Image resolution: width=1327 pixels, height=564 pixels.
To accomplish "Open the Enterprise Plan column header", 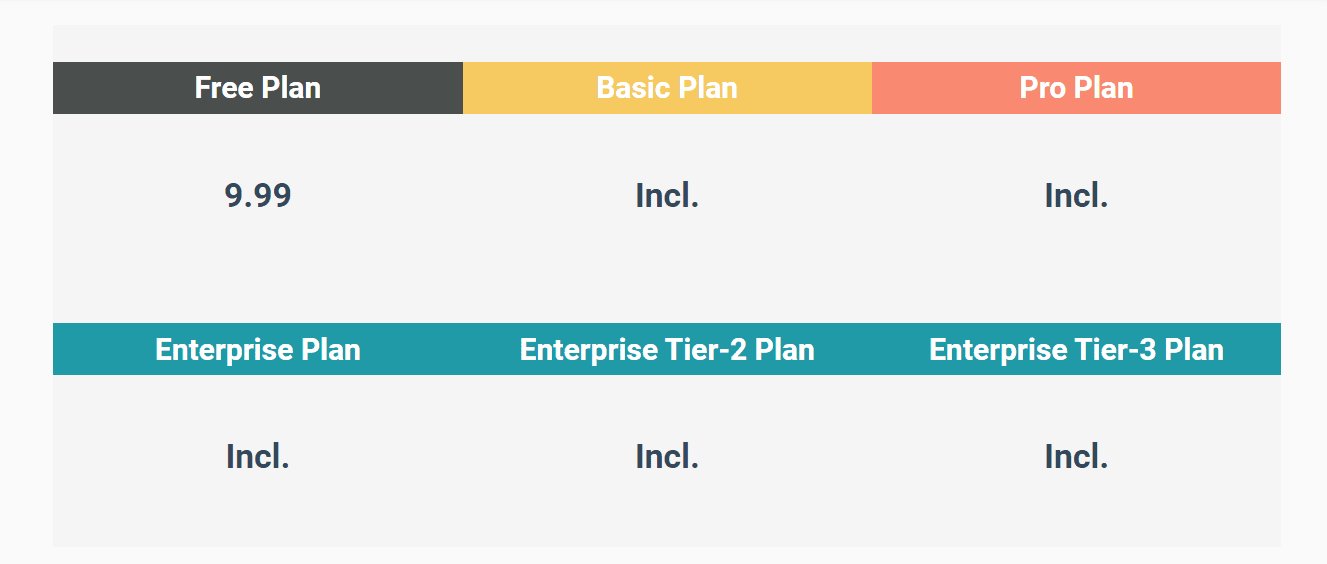I will (258, 349).
